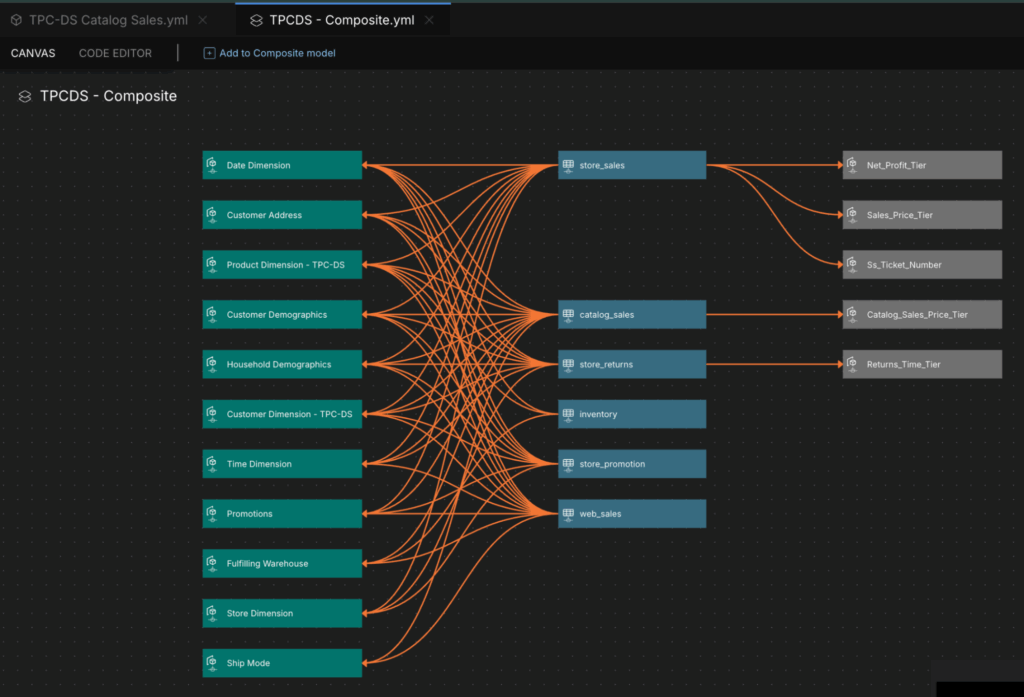
Task: Switch to the CODE EDITOR view
Action: [115, 53]
